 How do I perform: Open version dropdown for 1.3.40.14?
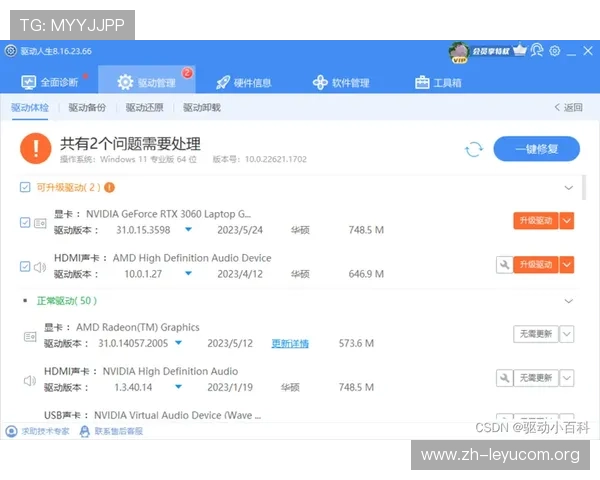click(178, 387)
